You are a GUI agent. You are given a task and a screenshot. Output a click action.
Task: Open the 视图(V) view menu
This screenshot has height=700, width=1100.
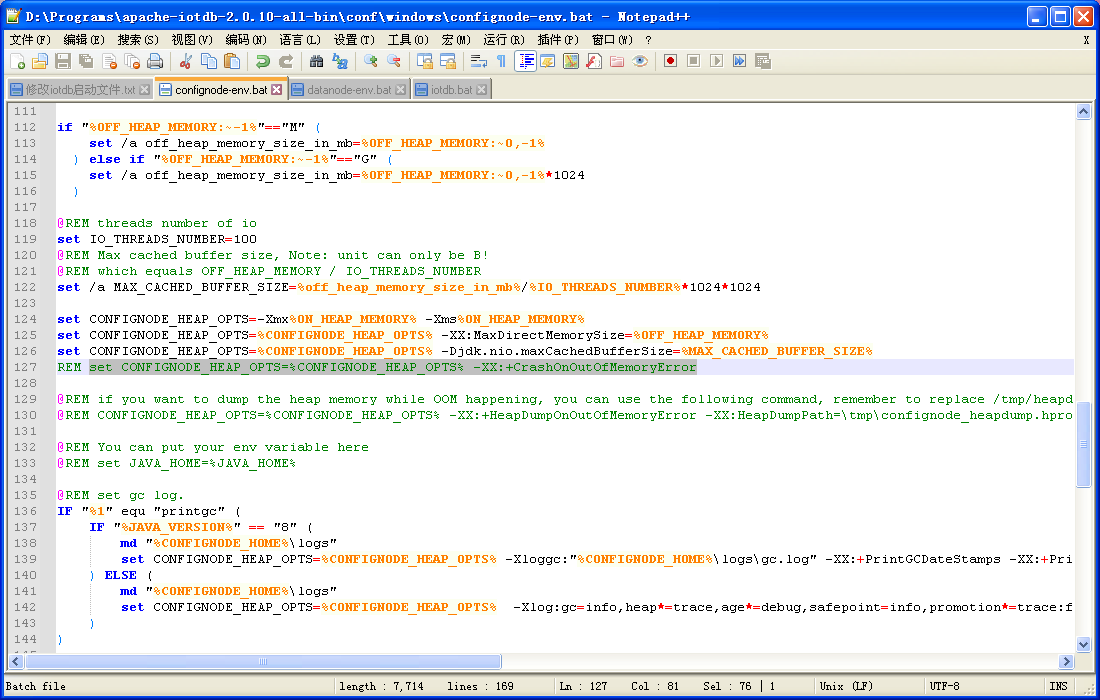tap(192, 40)
